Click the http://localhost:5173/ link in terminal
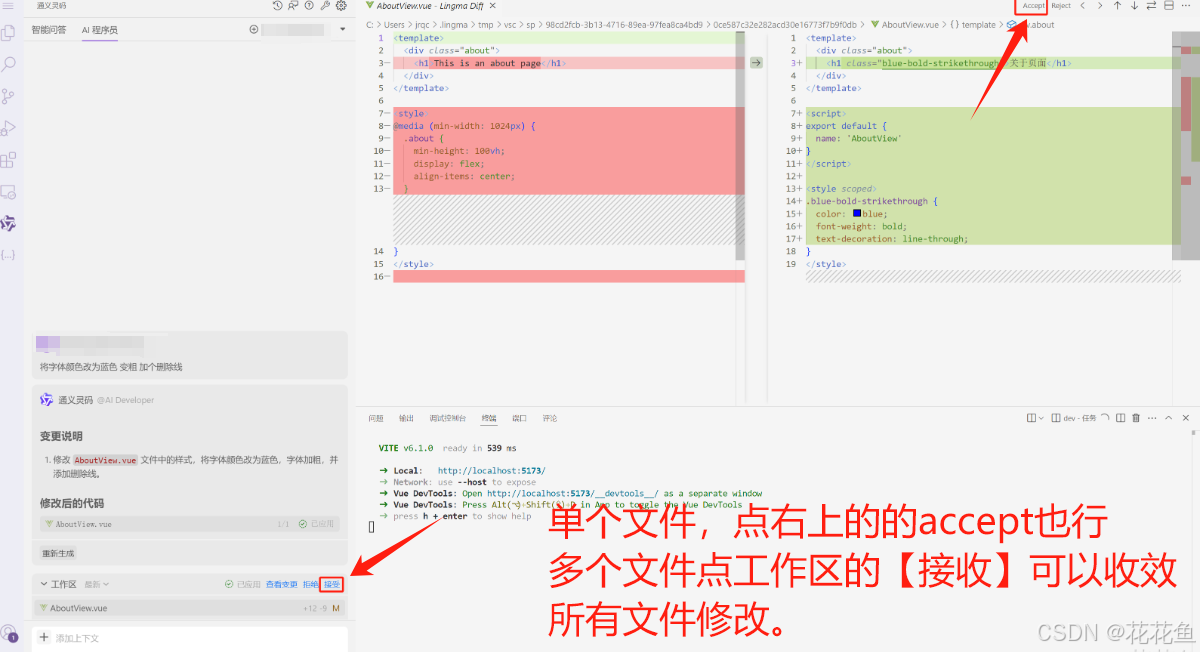This screenshot has width=1200, height=652. coord(492,470)
